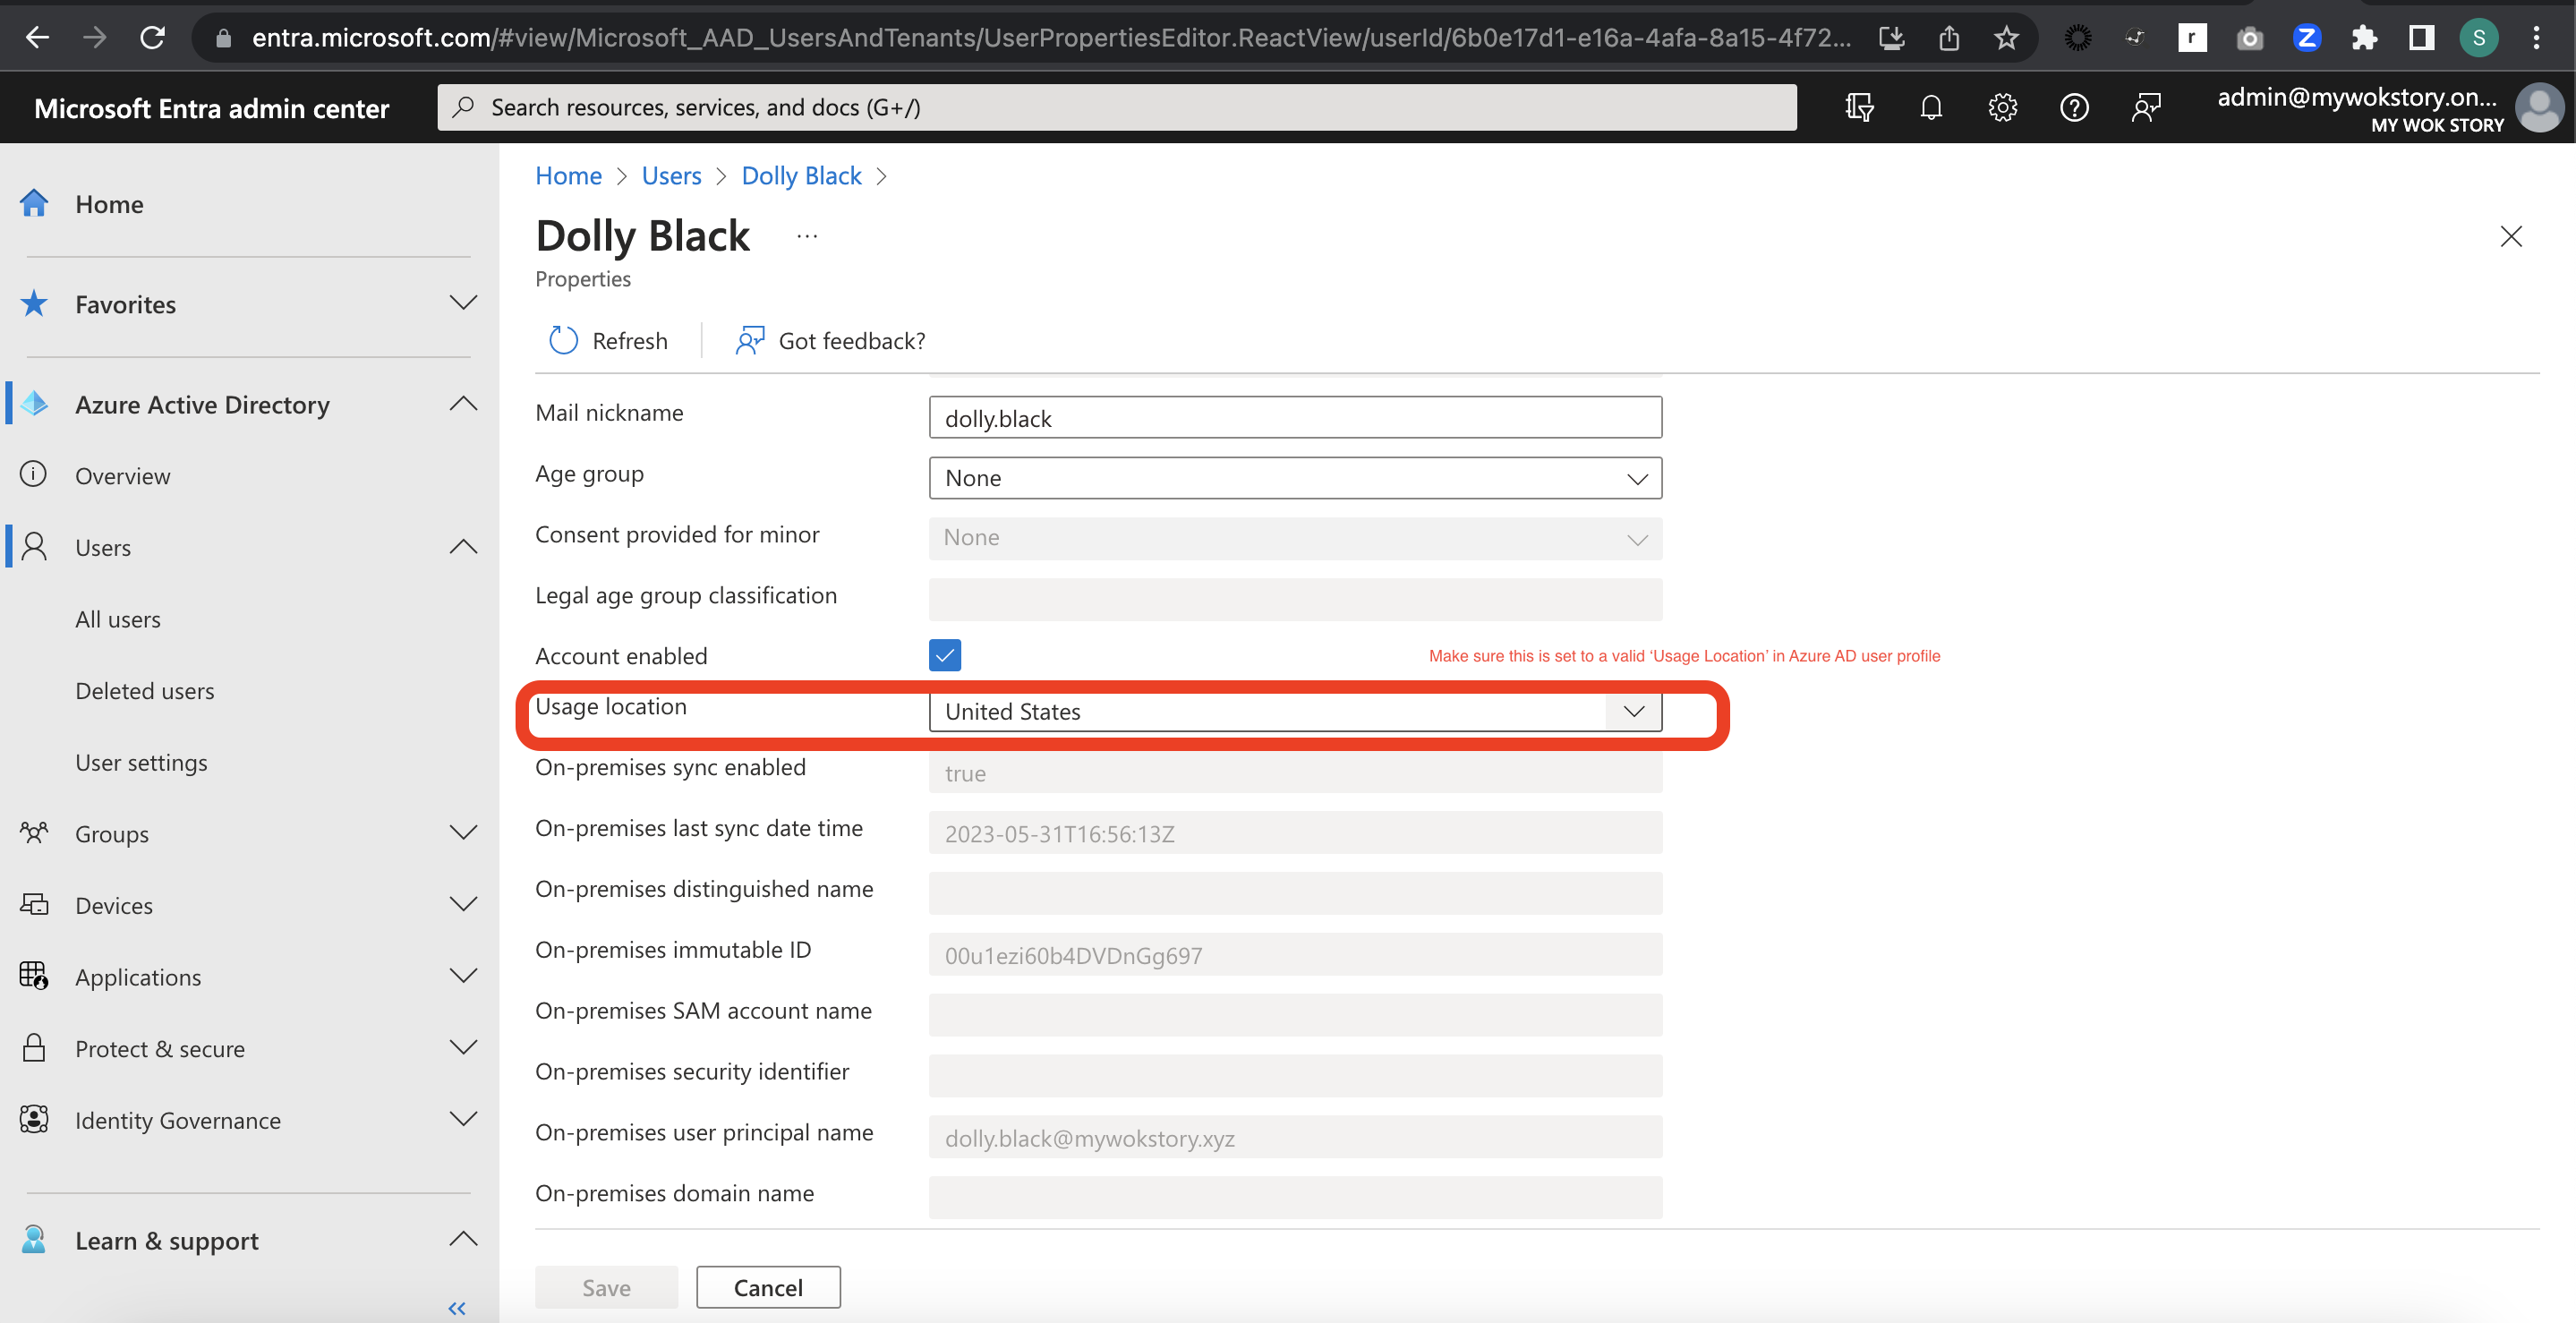
Task: Open the Settings gear in the top bar
Action: coord(2003,107)
